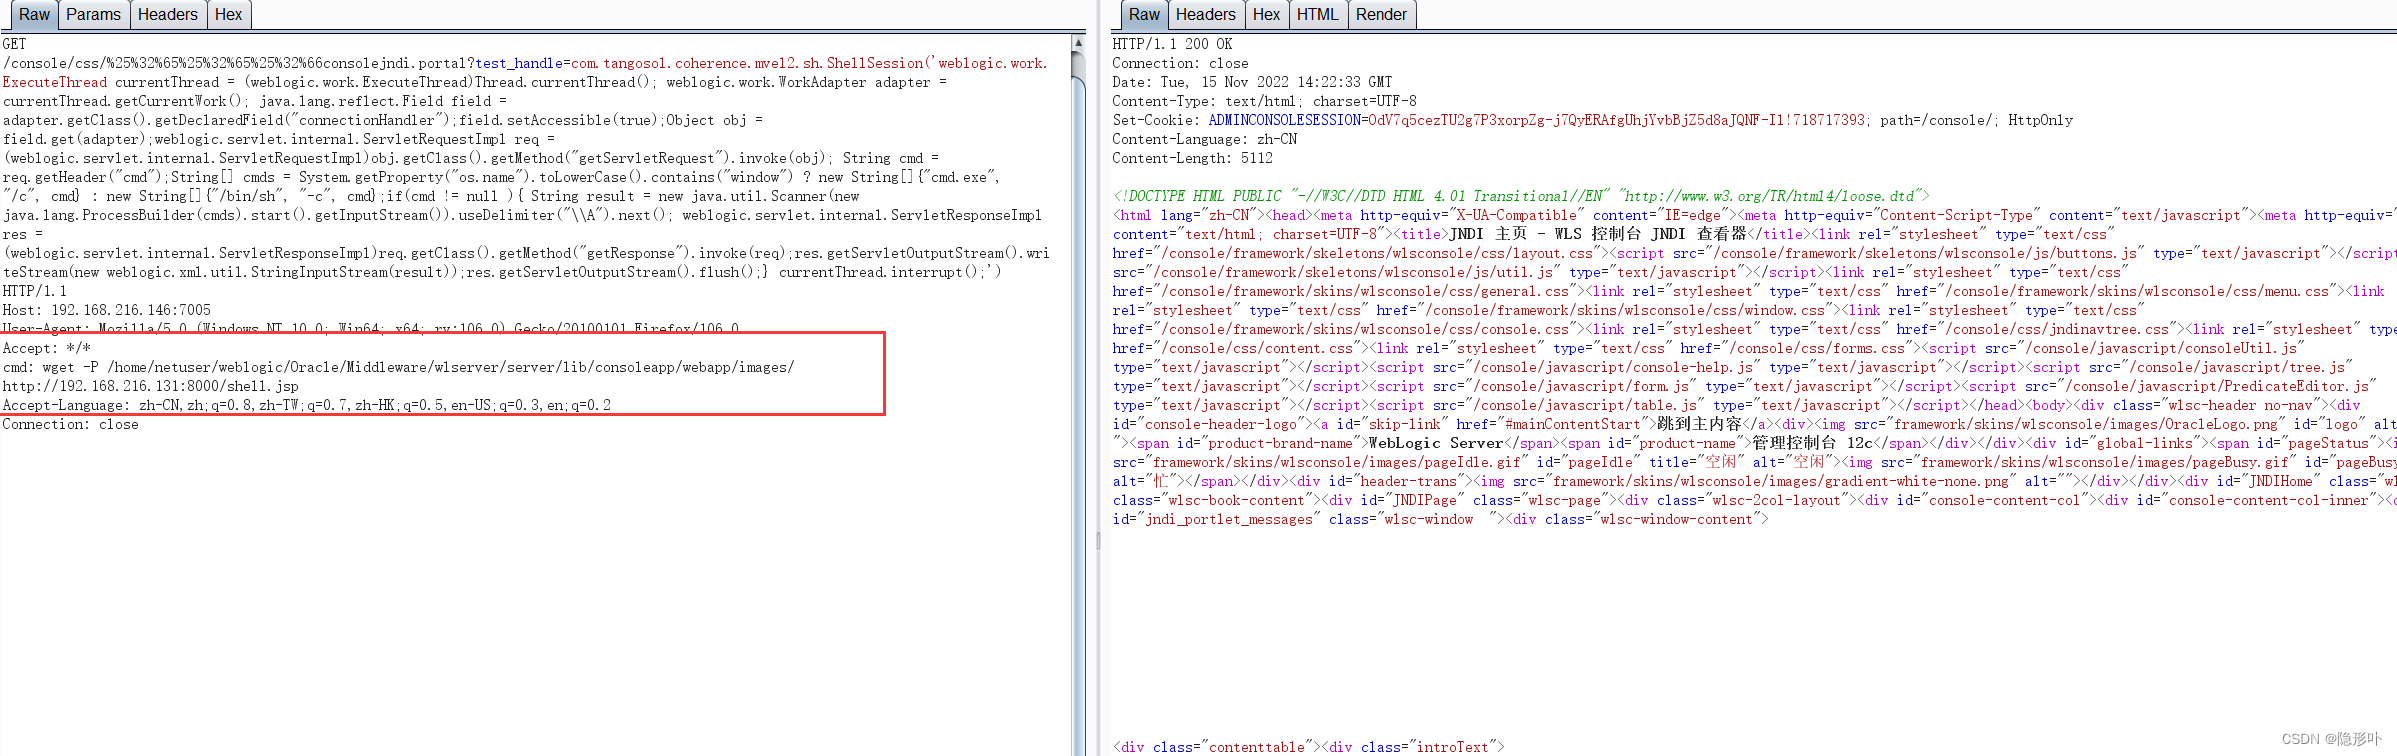
Task: Click the 'Date: Tue, 15 Nov 2022' line
Action: pos(1252,82)
